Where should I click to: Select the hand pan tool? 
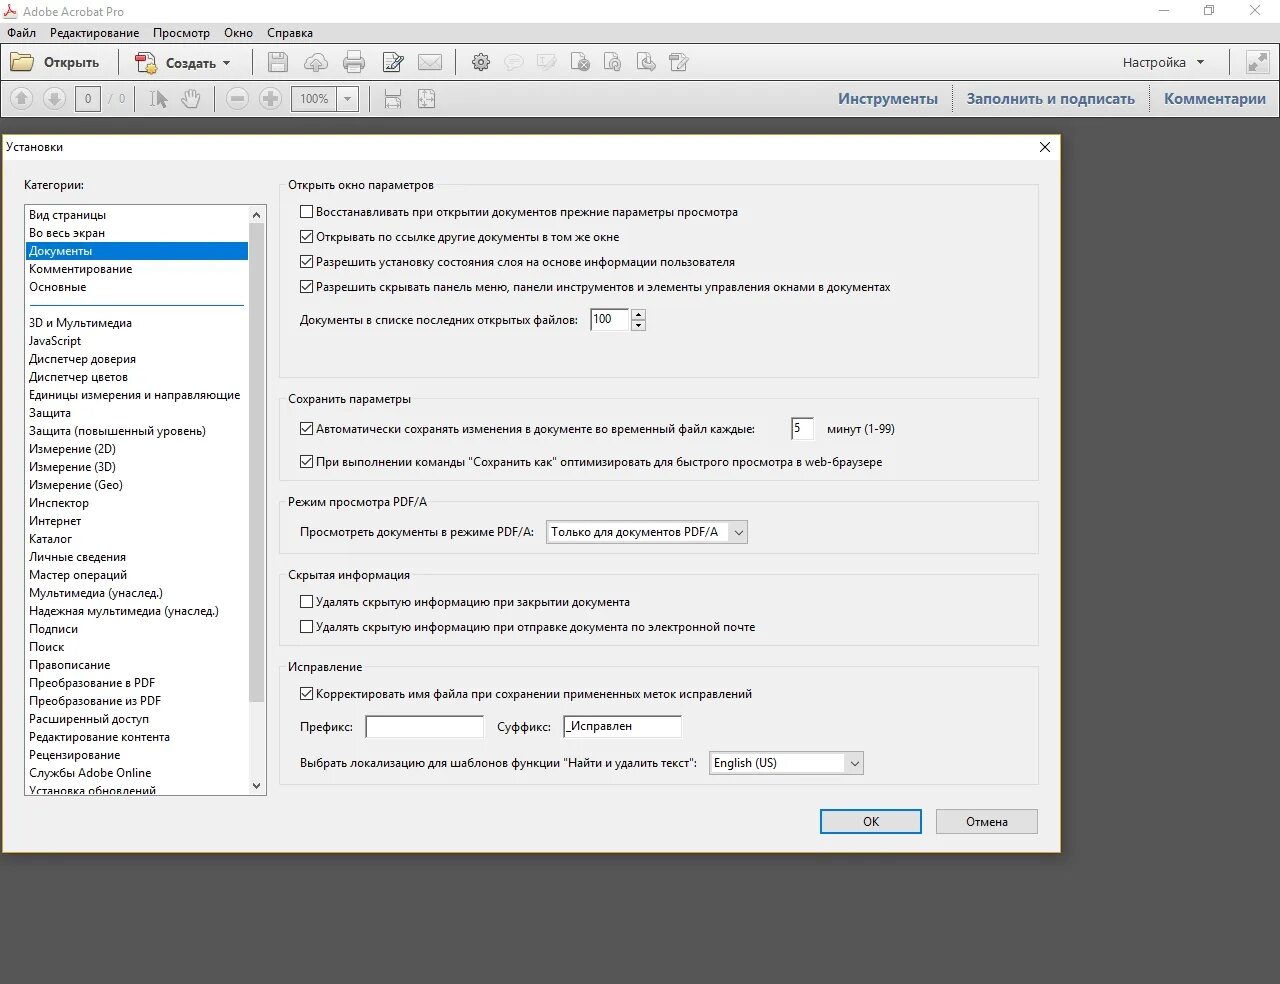pyautogui.click(x=191, y=99)
